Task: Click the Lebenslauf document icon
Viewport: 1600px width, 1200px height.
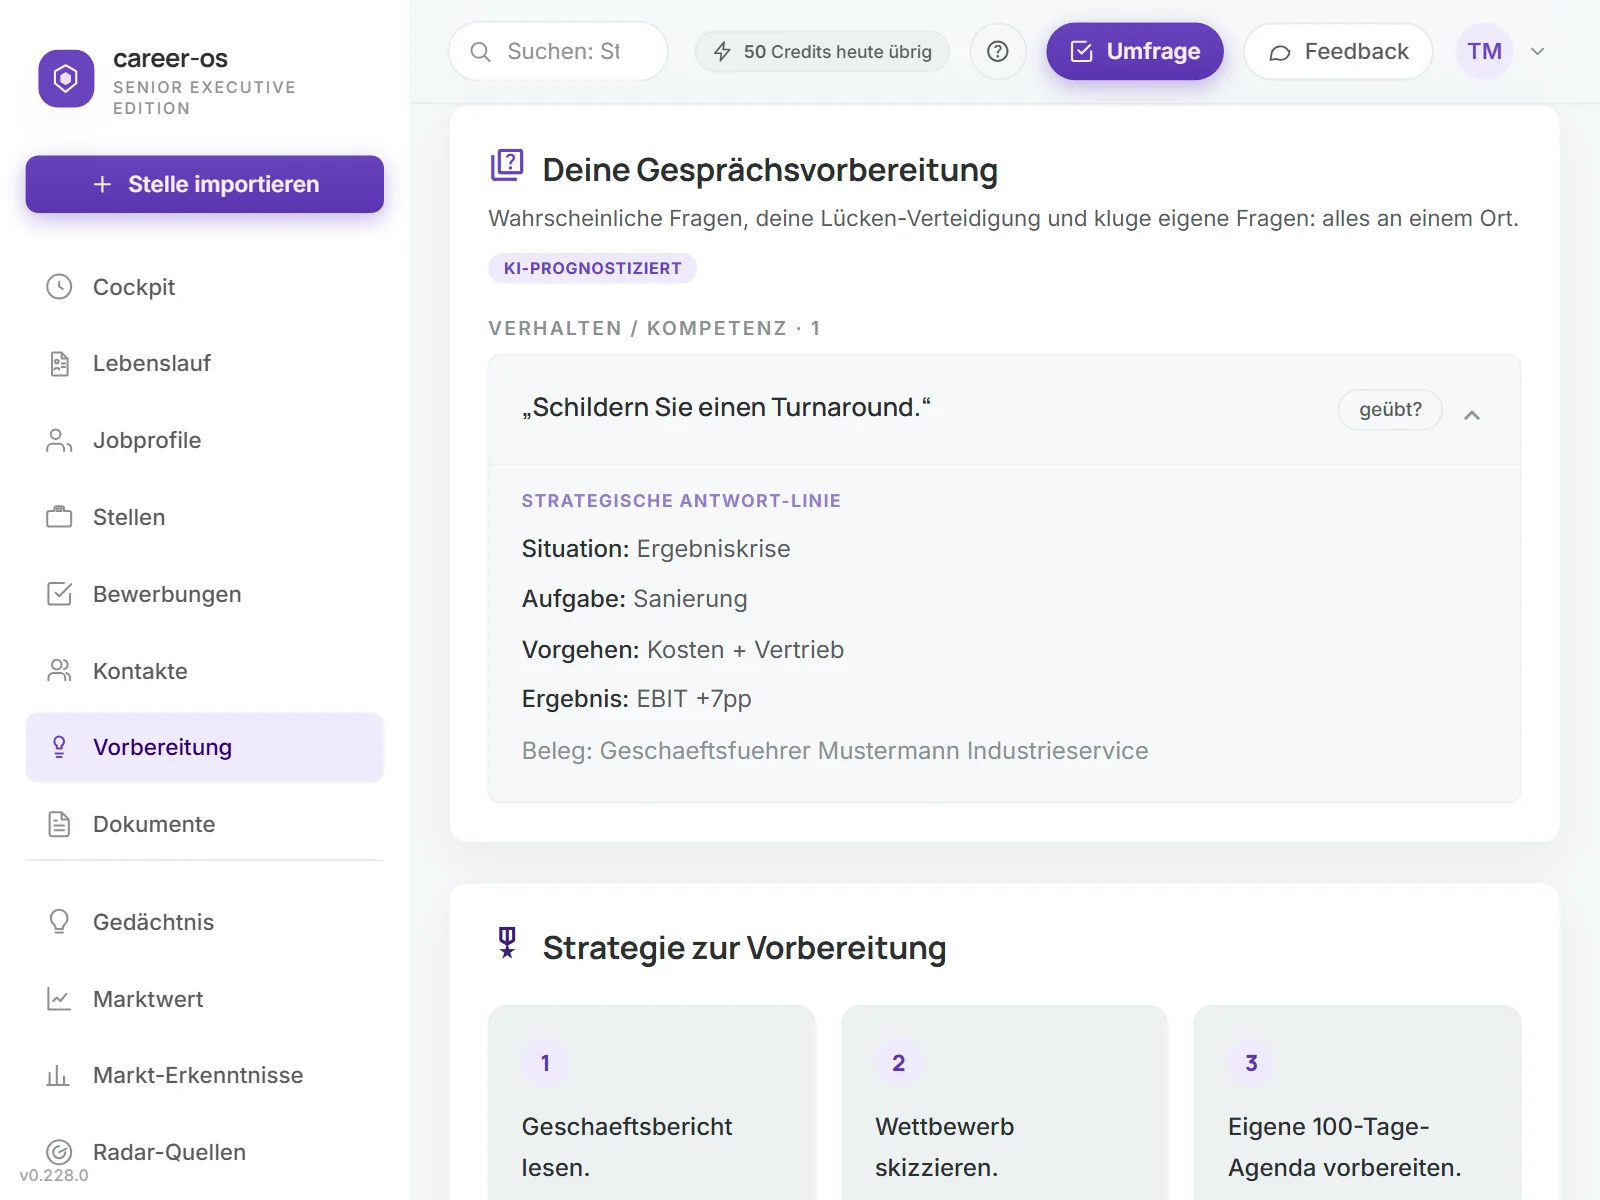Action: click(x=59, y=364)
